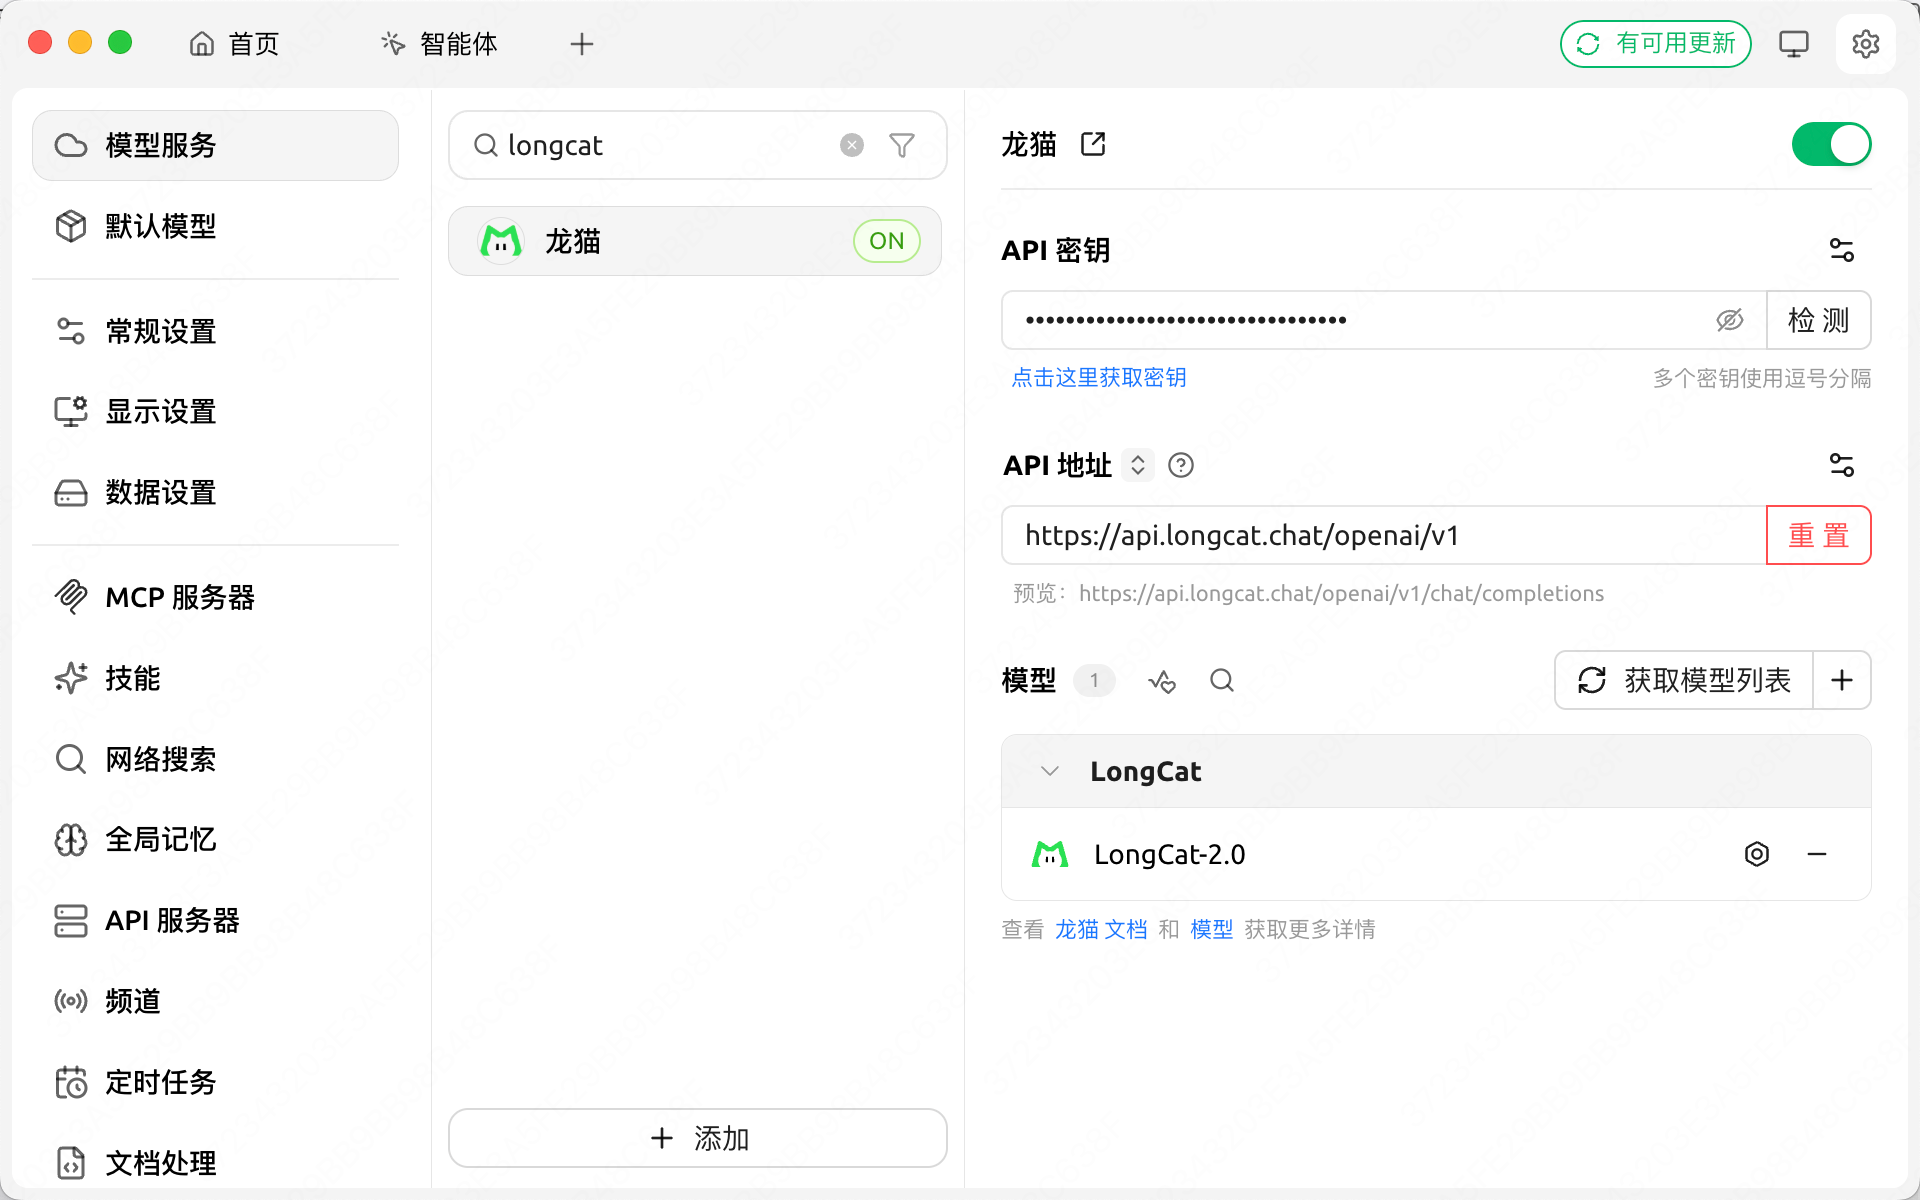Click the LongCat-2.0 model name

[1169, 854]
